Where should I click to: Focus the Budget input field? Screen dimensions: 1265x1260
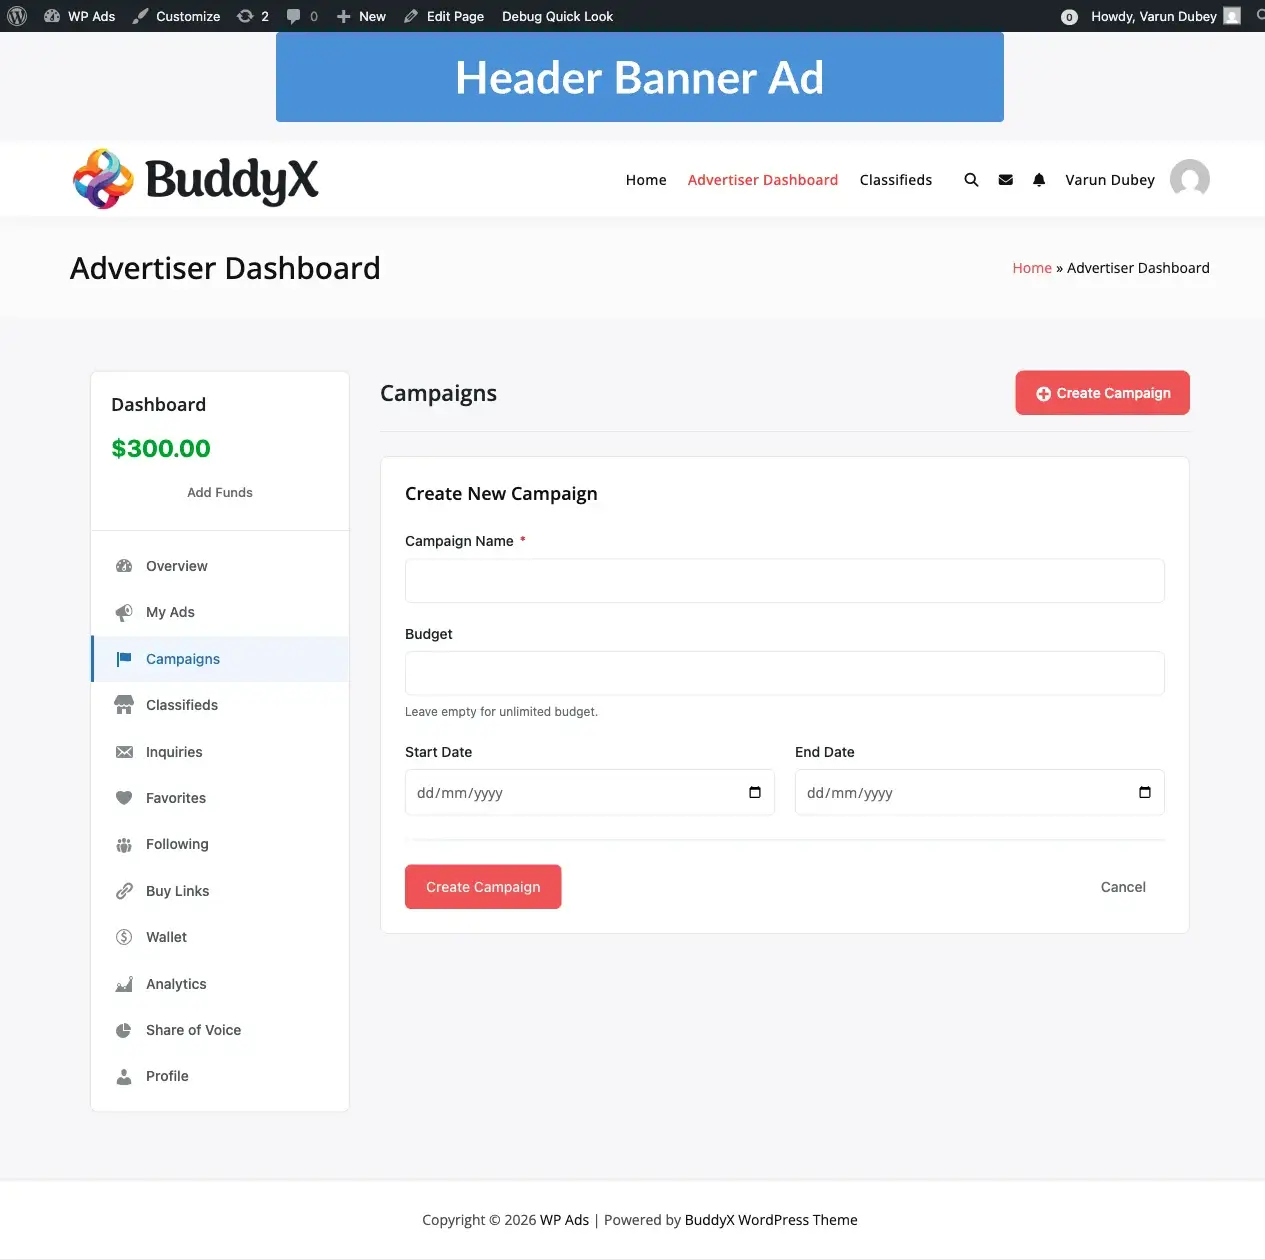pos(785,673)
